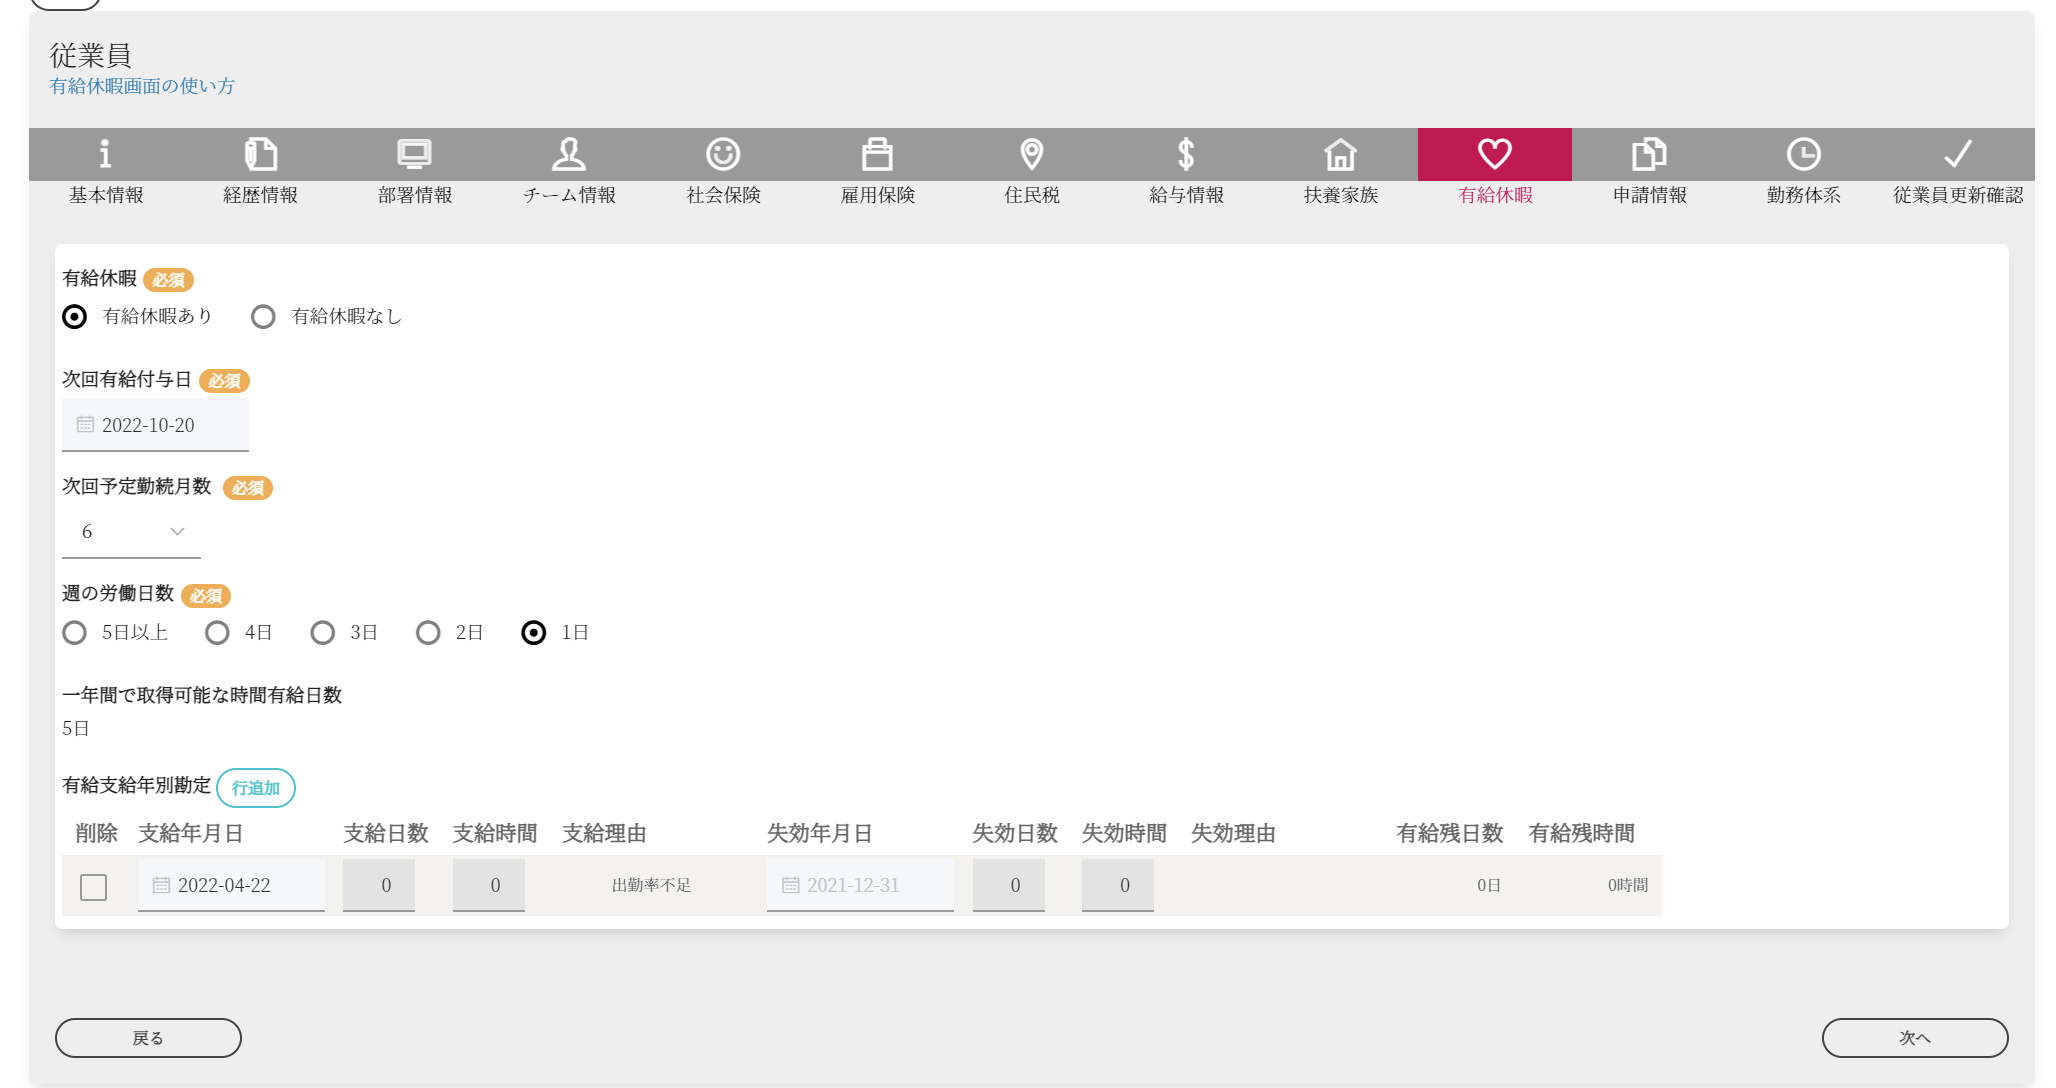Open the 有給休暇画面の使い方 help link

click(x=142, y=86)
